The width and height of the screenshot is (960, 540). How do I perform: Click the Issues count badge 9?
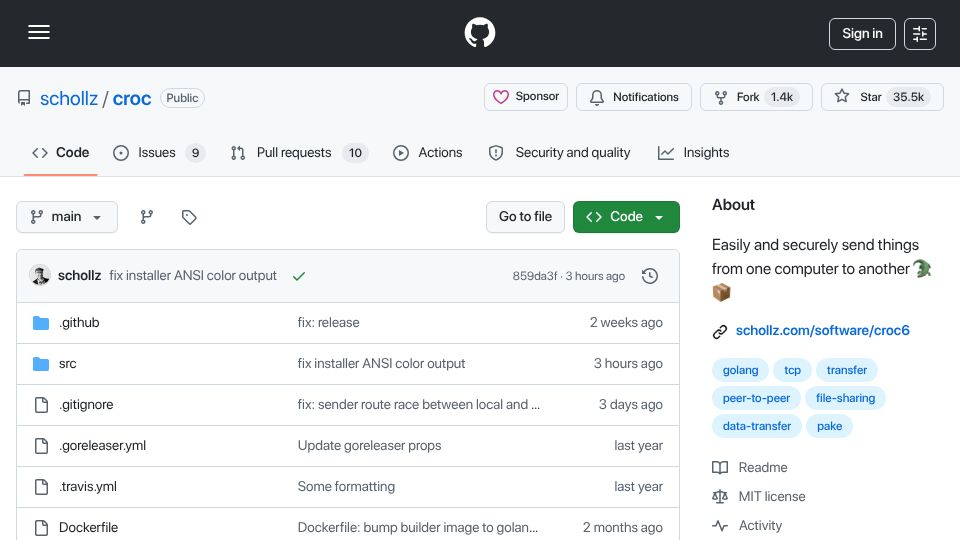coord(195,152)
